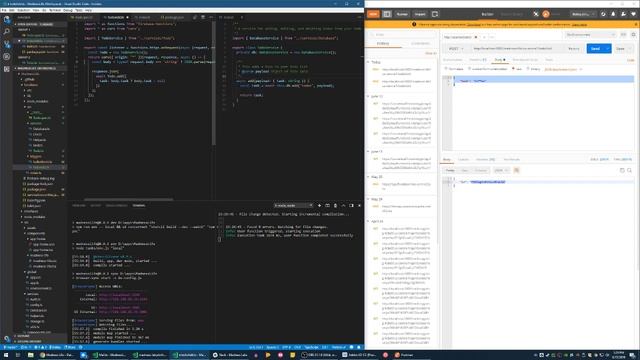The image size is (640, 360).
Task: Click the editor horizontal scrollbar
Action: 129,199
